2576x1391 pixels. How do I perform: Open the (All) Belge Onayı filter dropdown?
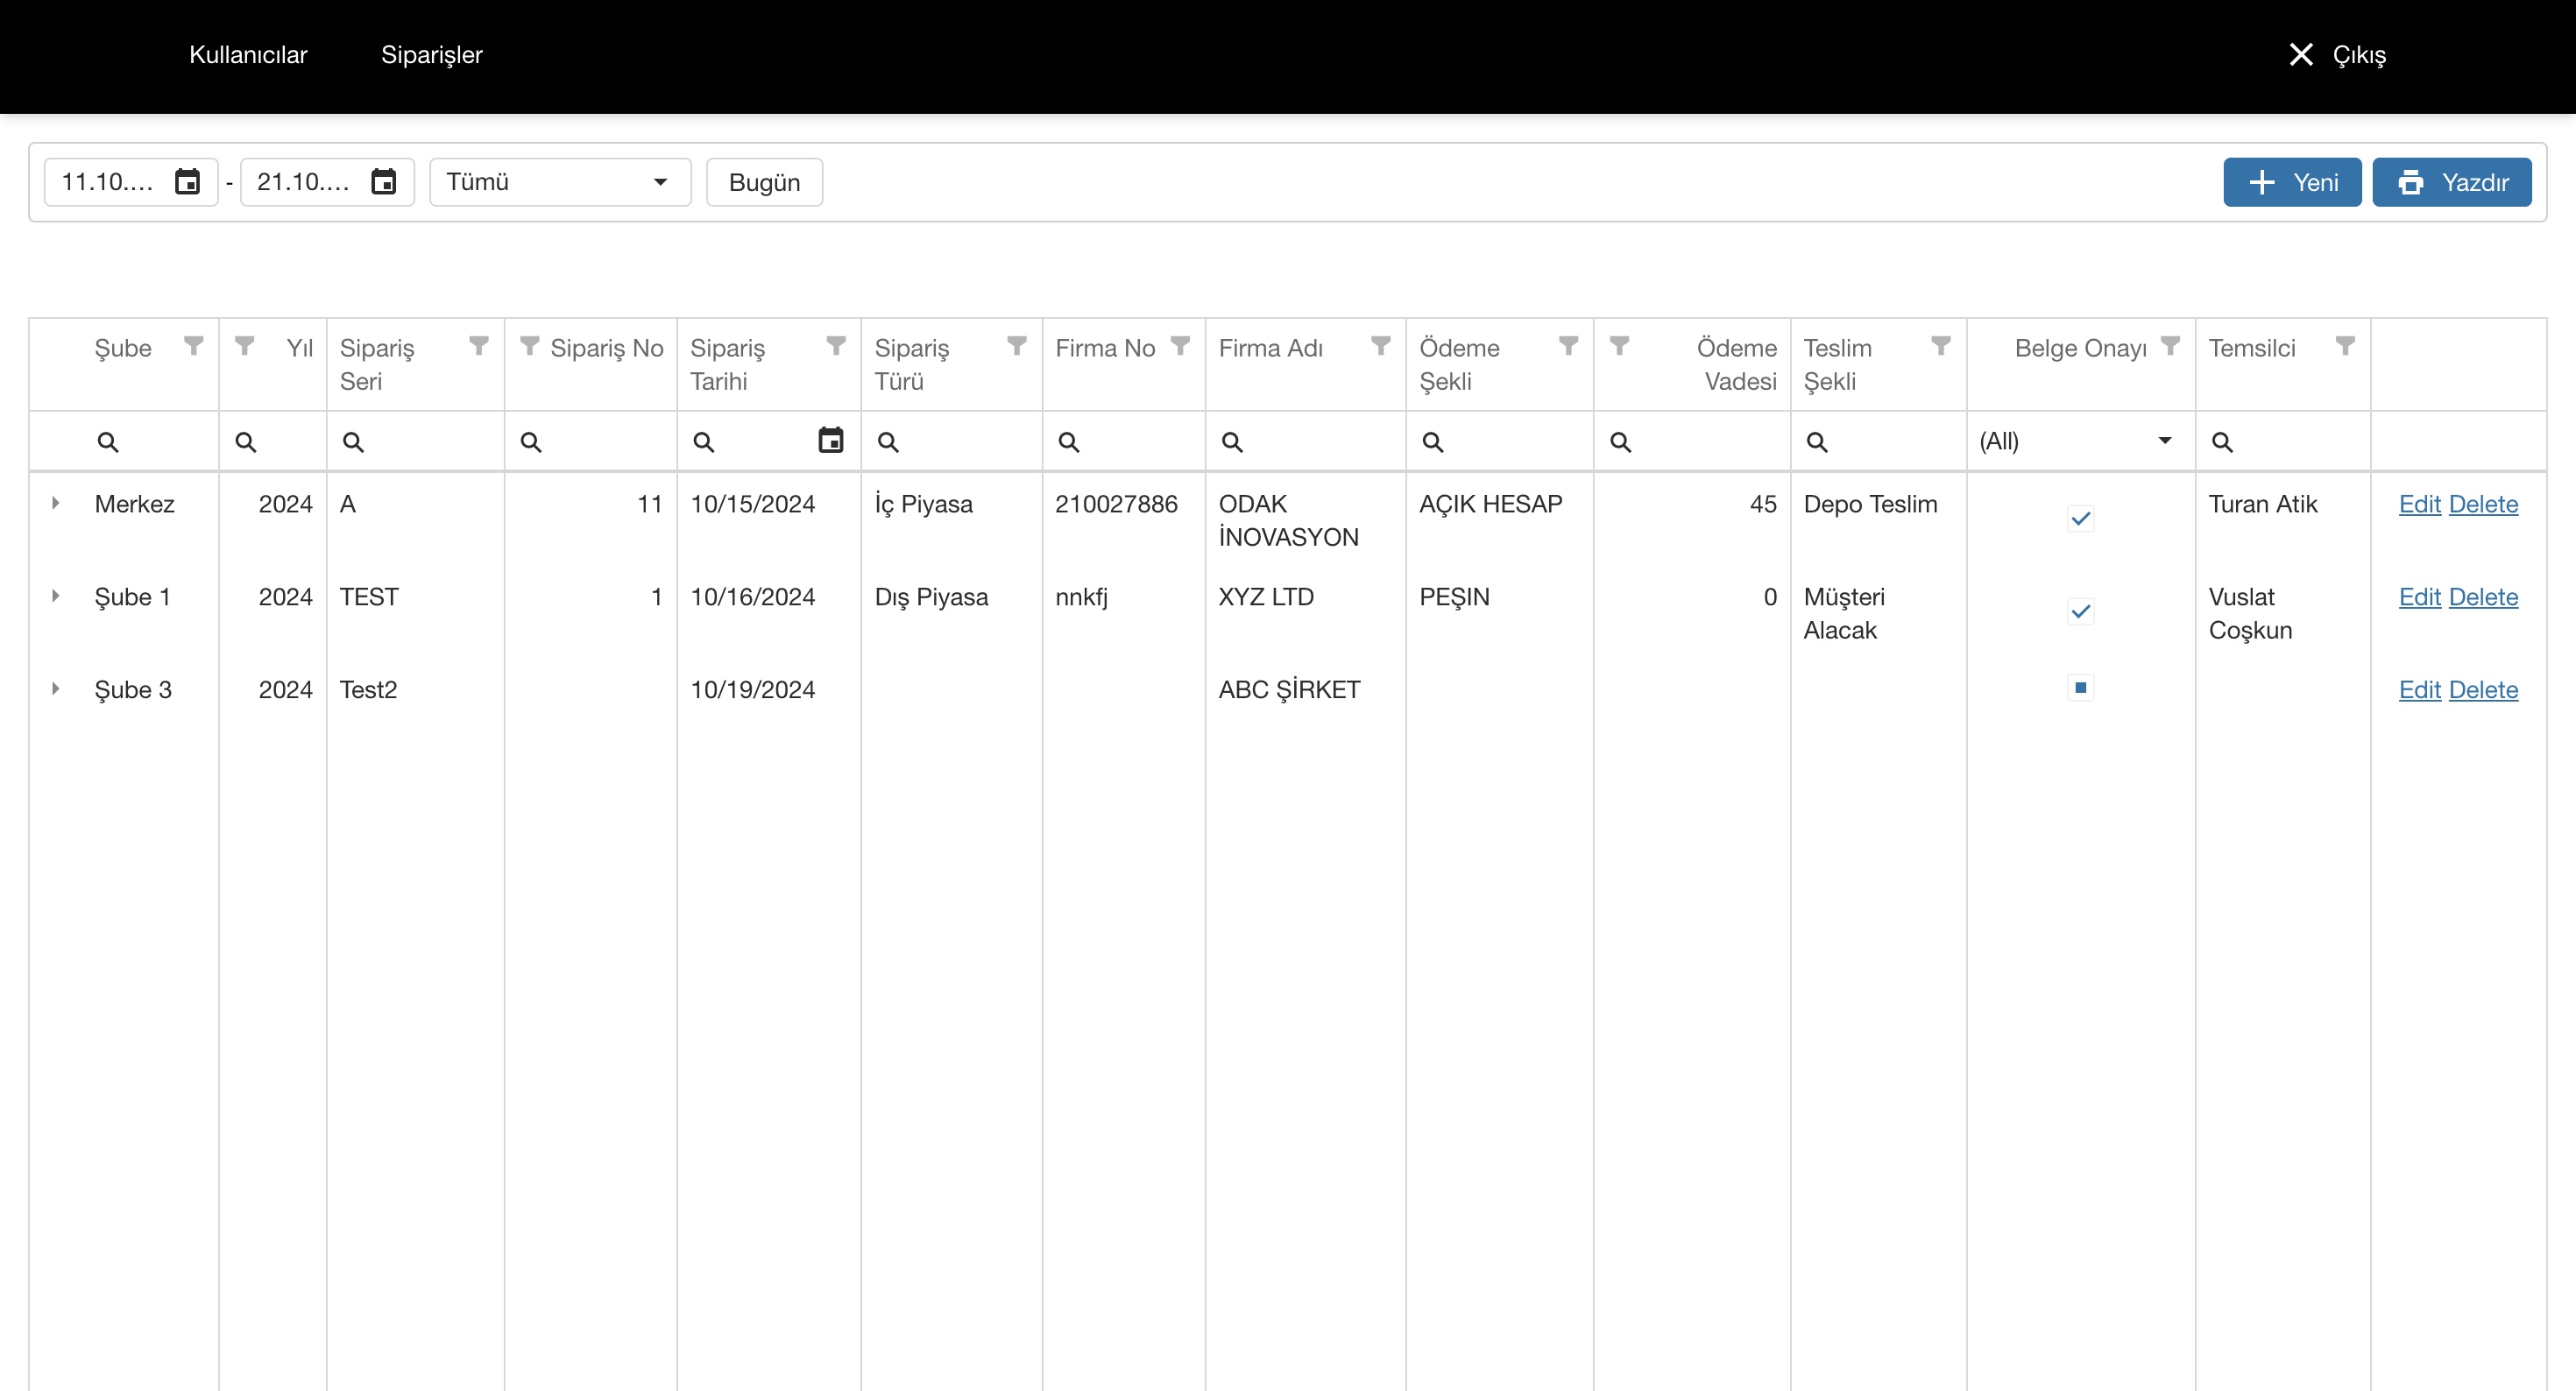click(x=2076, y=441)
